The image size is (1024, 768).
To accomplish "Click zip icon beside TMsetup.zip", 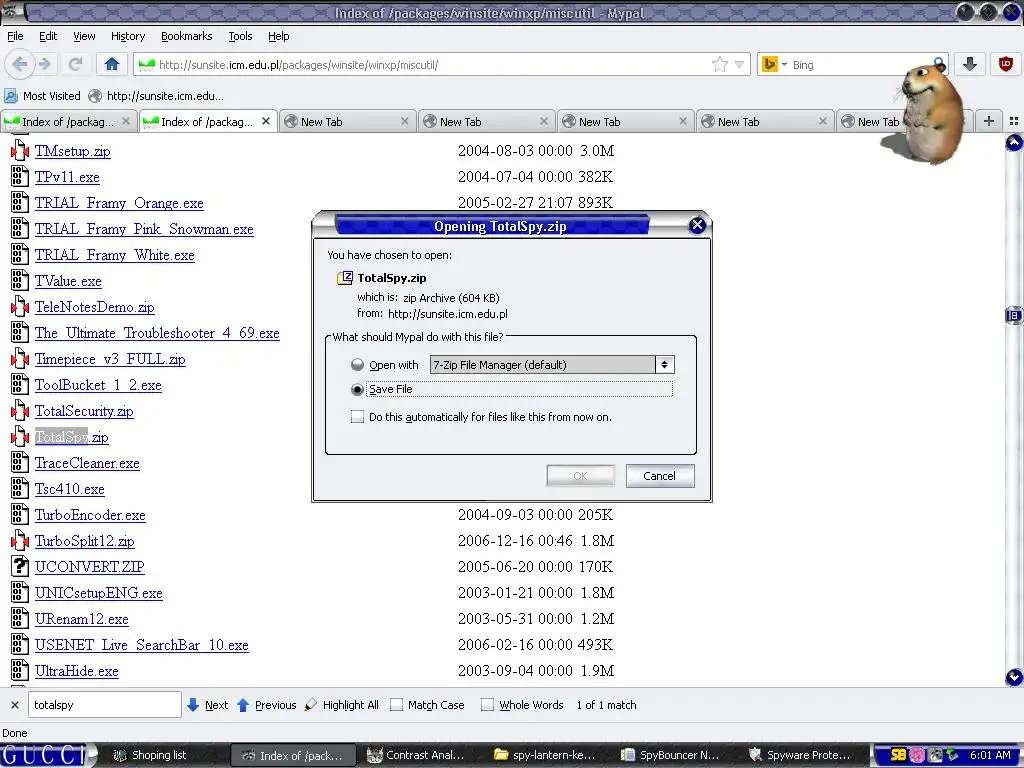I will coord(20,151).
